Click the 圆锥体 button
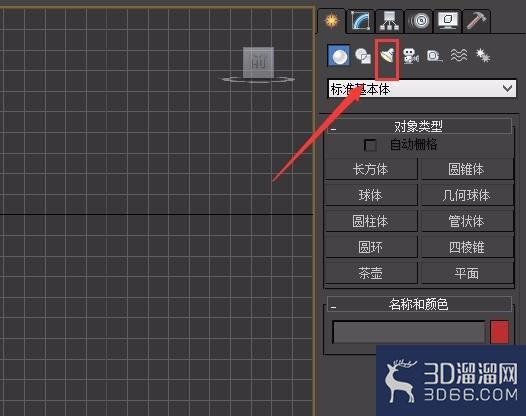Screen dimensions: 526x416 point(467,169)
